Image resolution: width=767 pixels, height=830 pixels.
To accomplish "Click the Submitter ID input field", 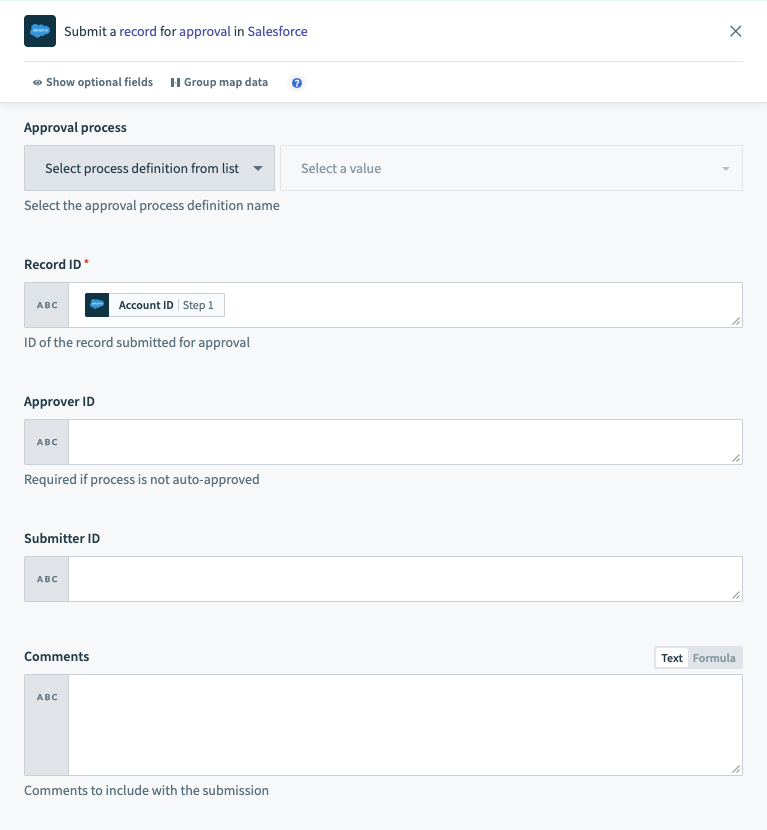I will 400,578.
